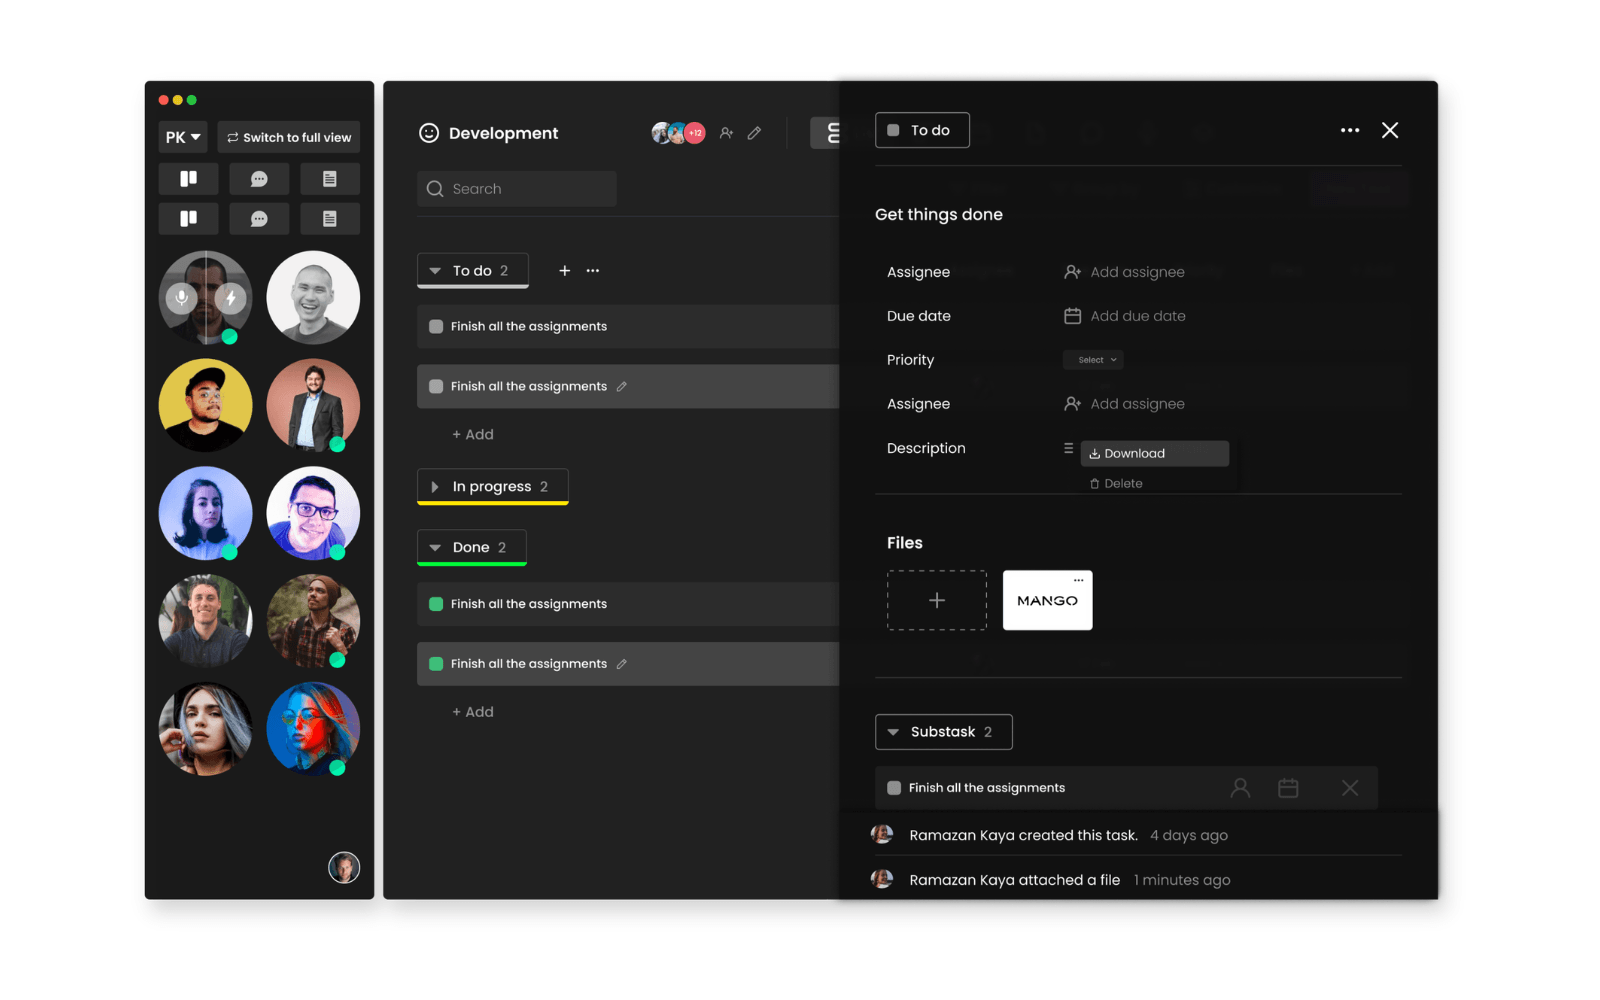Click dashed box to add a file
The width and height of the screenshot is (1600, 1000).
(x=937, y=600)
